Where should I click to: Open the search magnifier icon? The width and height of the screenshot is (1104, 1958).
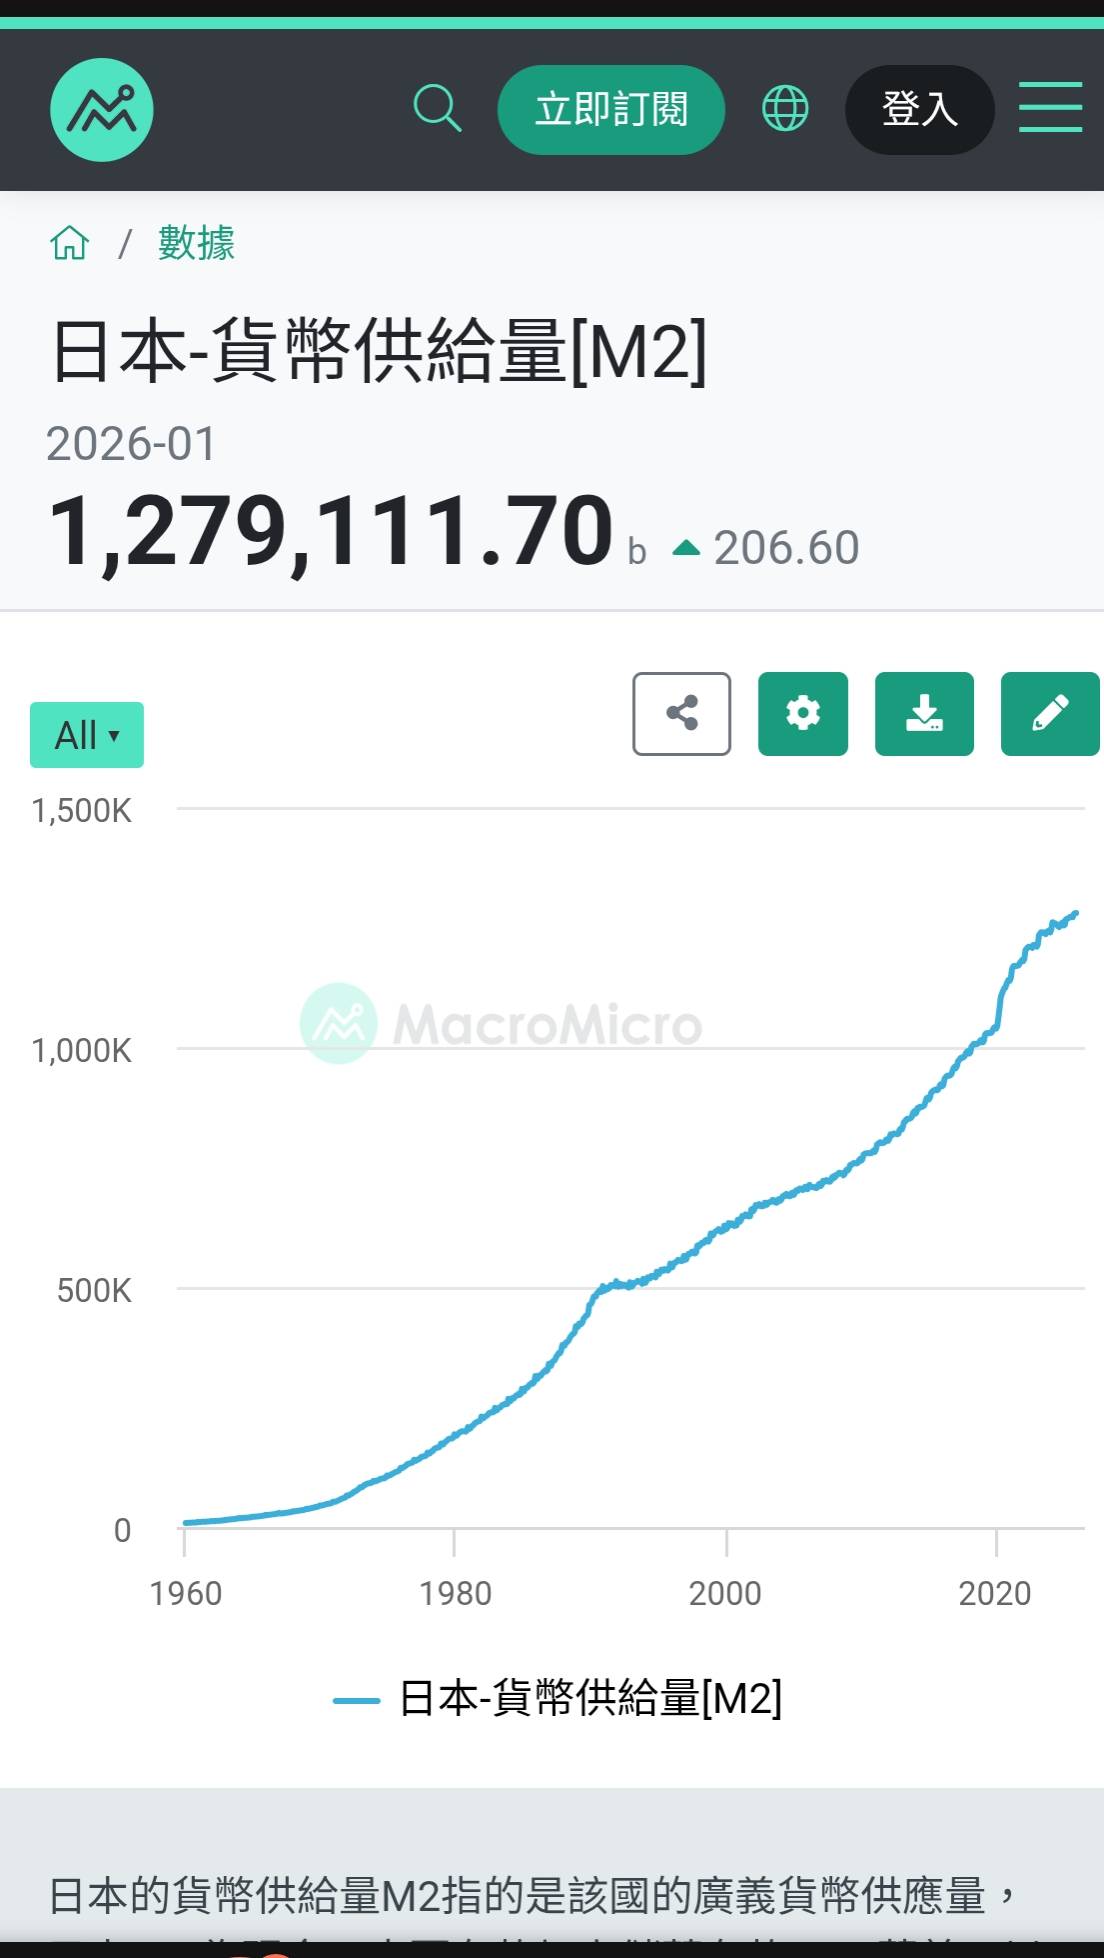437,108
